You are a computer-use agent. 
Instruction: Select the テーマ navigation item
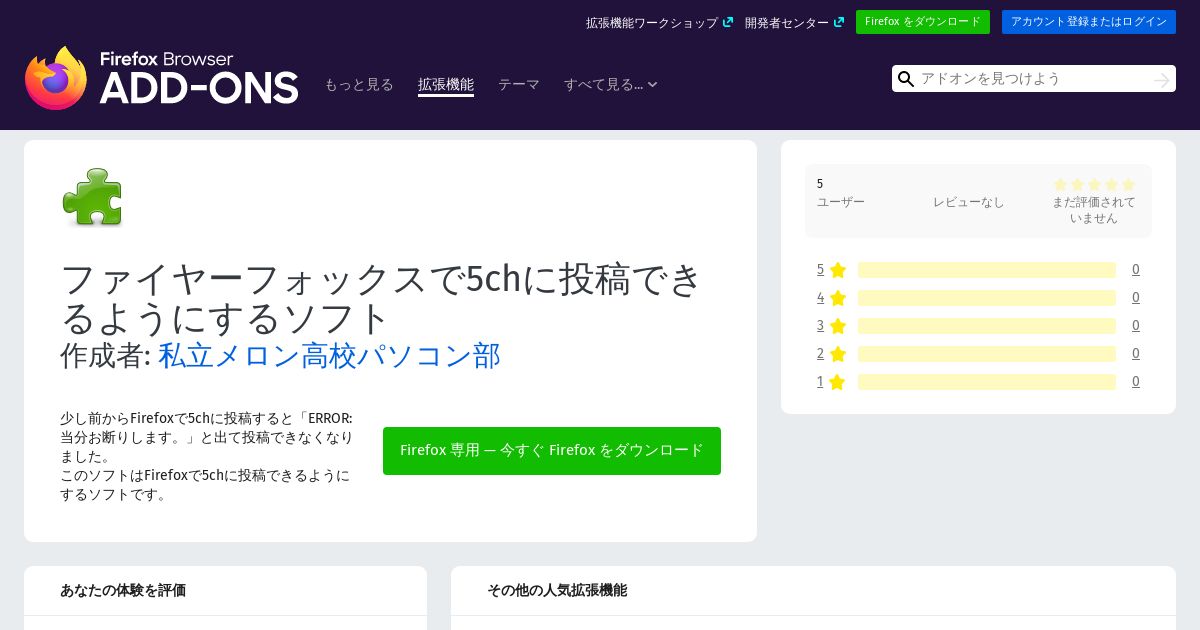(x=519, y=85)
